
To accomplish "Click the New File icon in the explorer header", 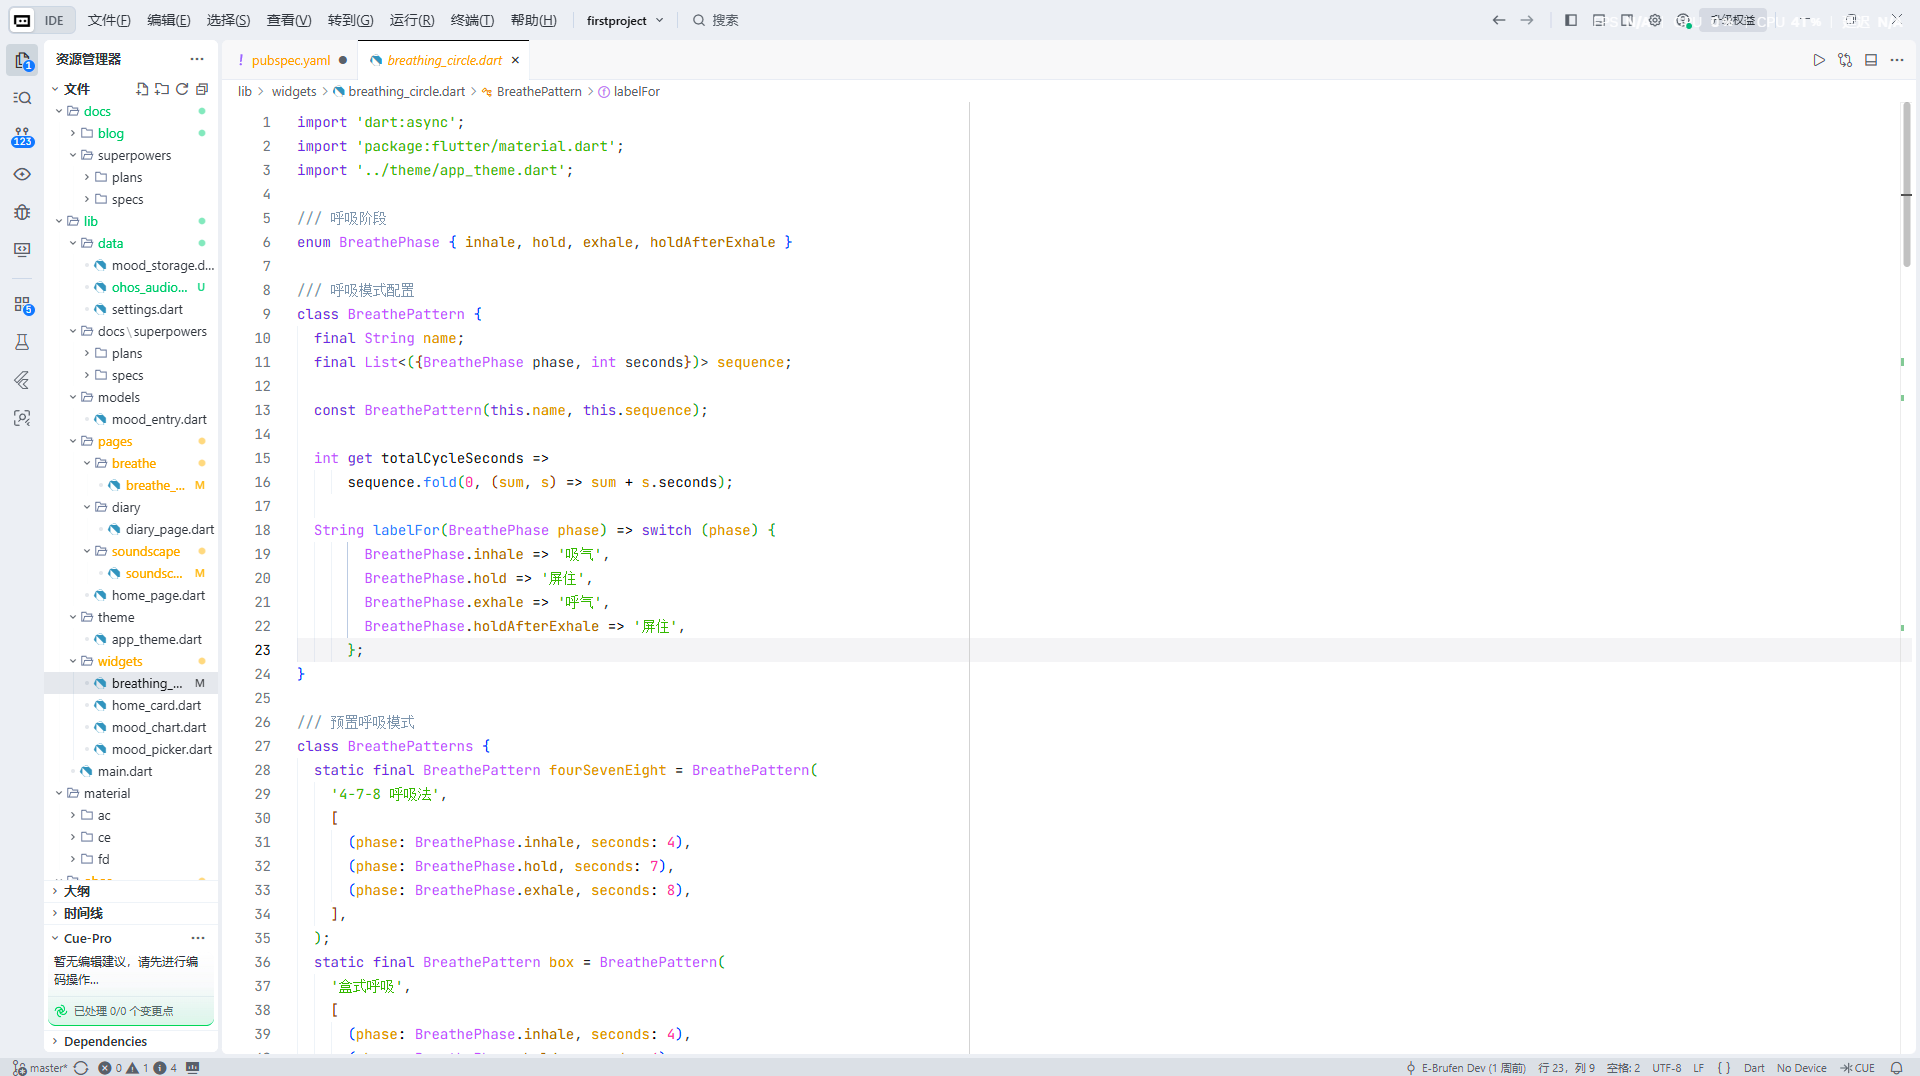I will 142,89.
